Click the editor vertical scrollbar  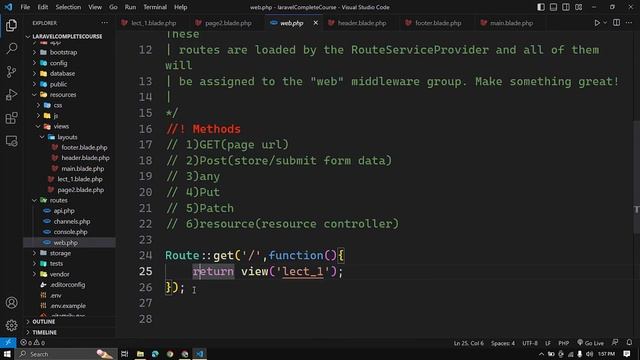(x=636, y=178)
